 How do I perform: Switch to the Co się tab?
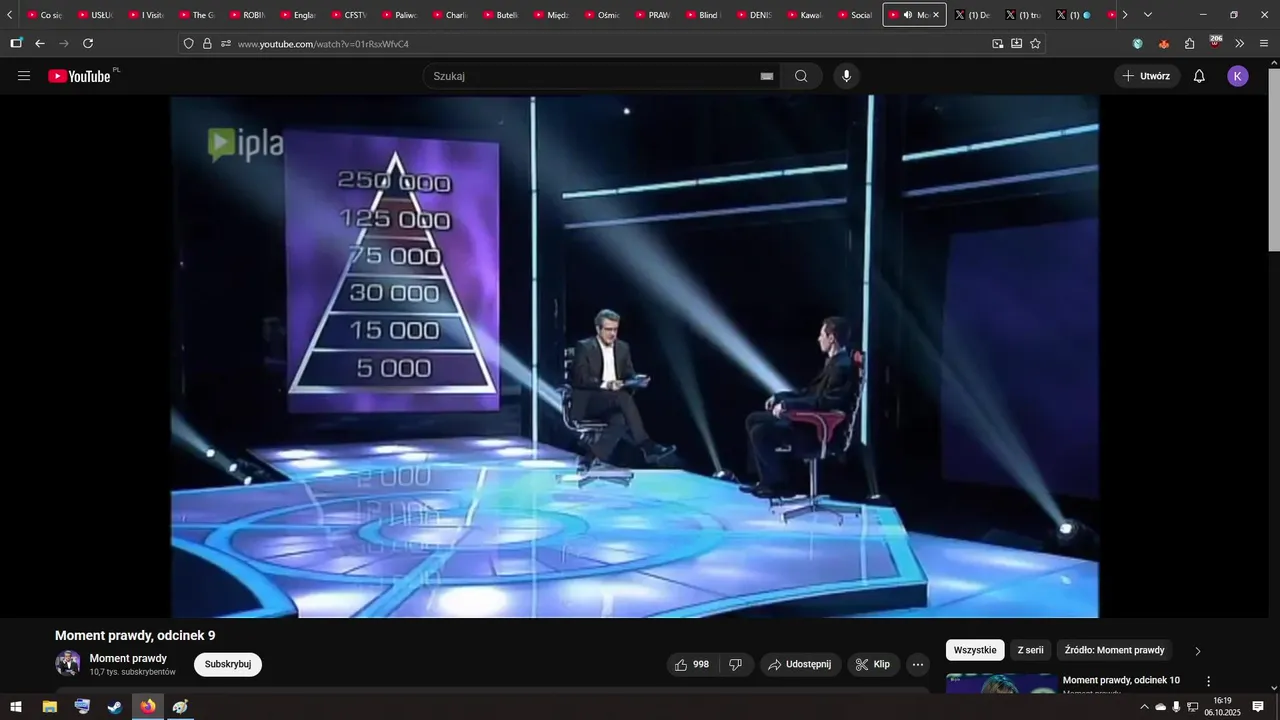[x=46, y=15]
